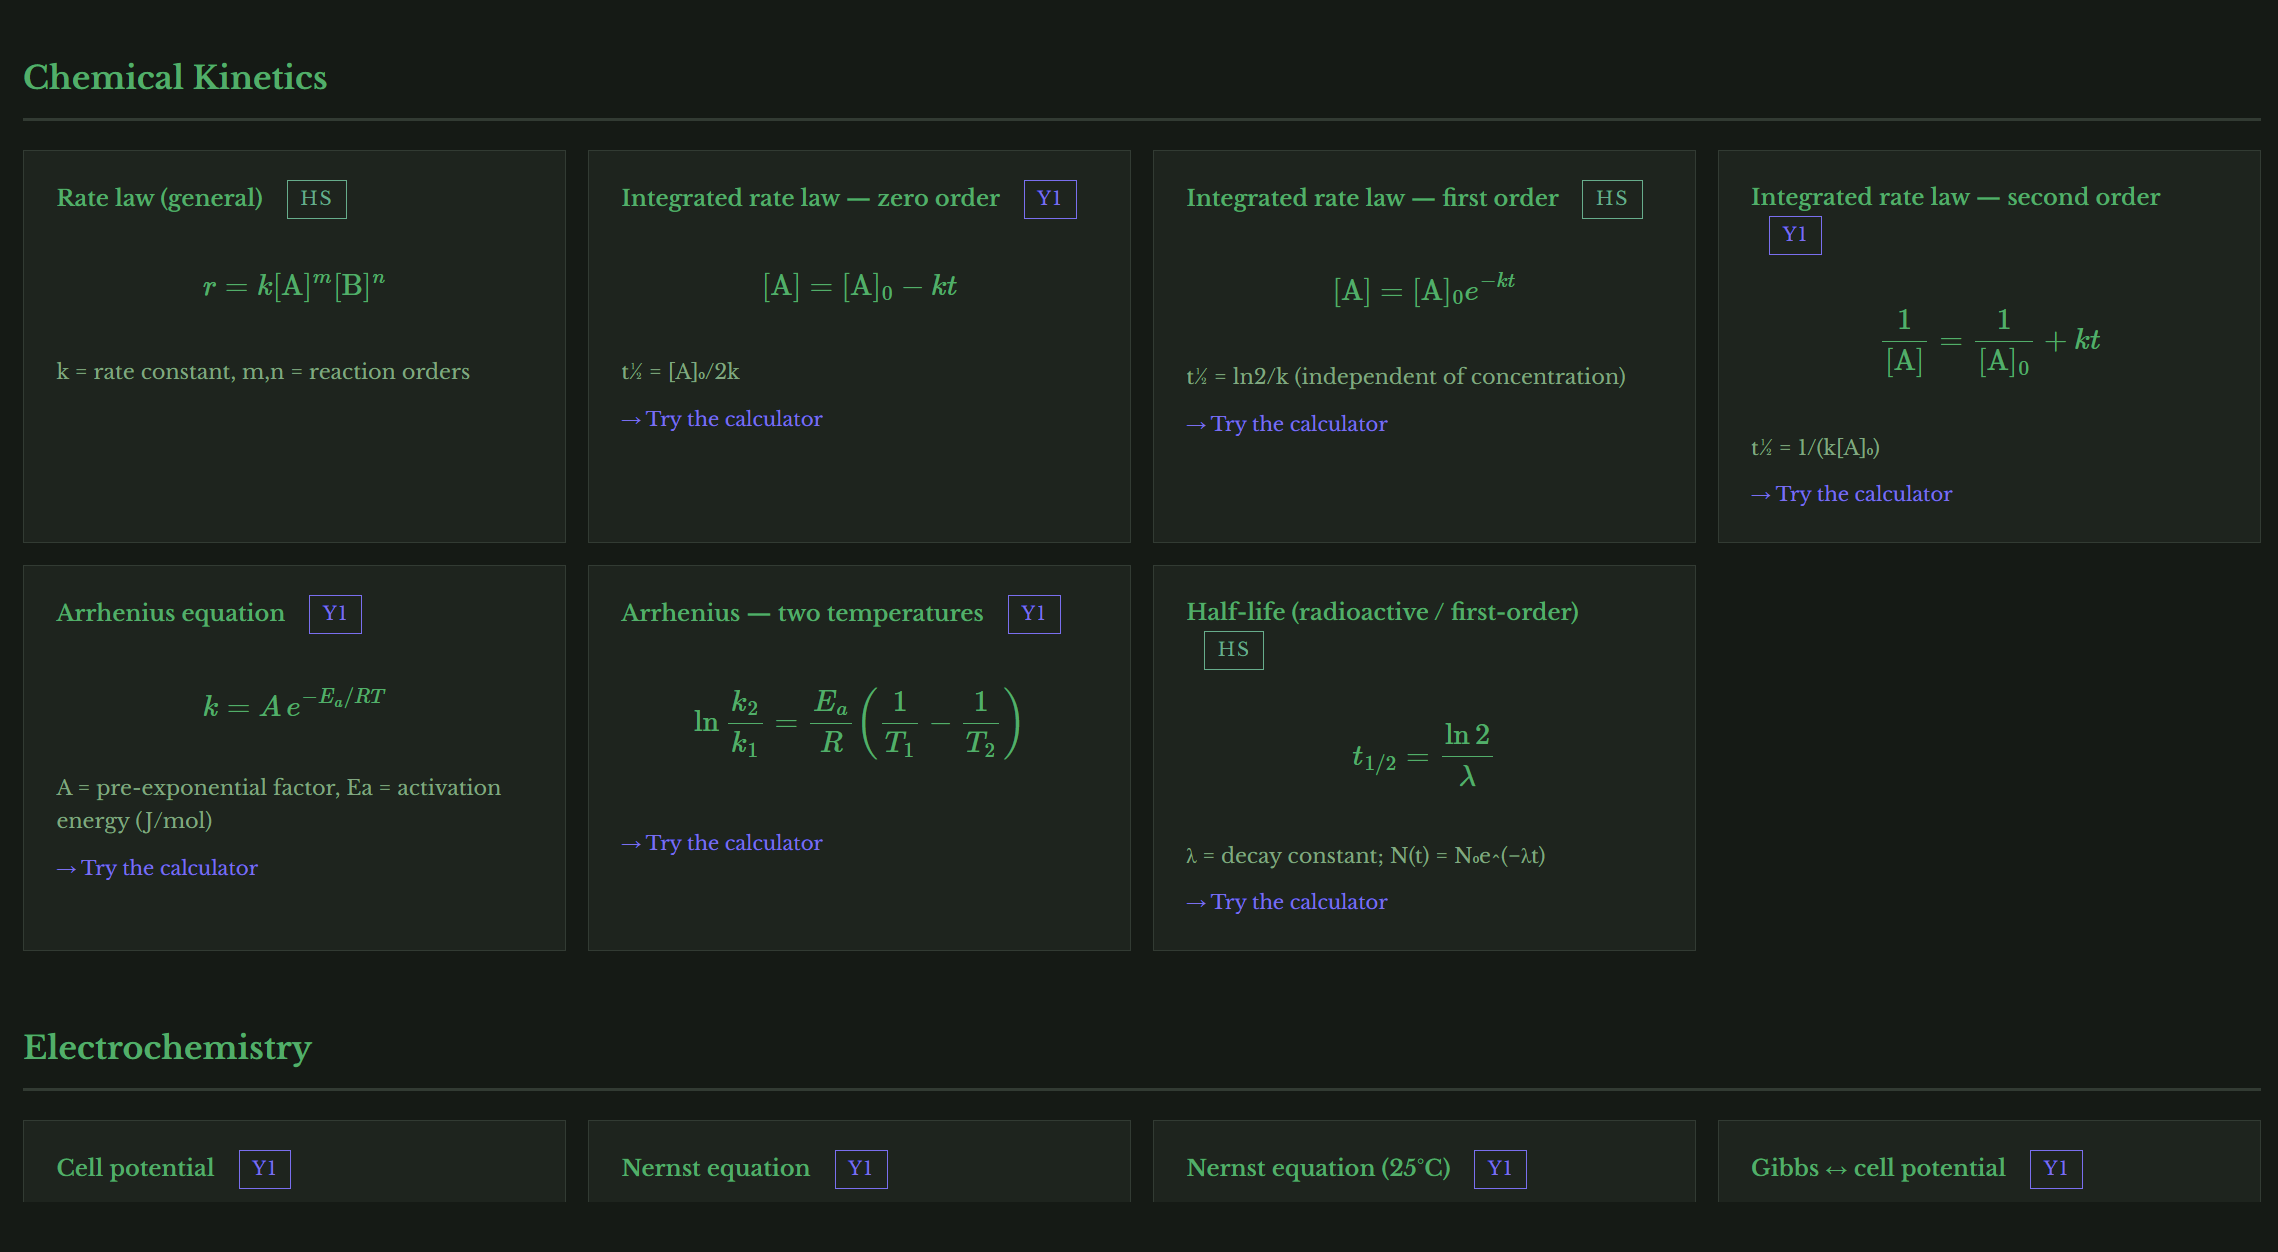Click note 't½ = ln2/k (independent of concentration)'

(x=1406, y=377)
